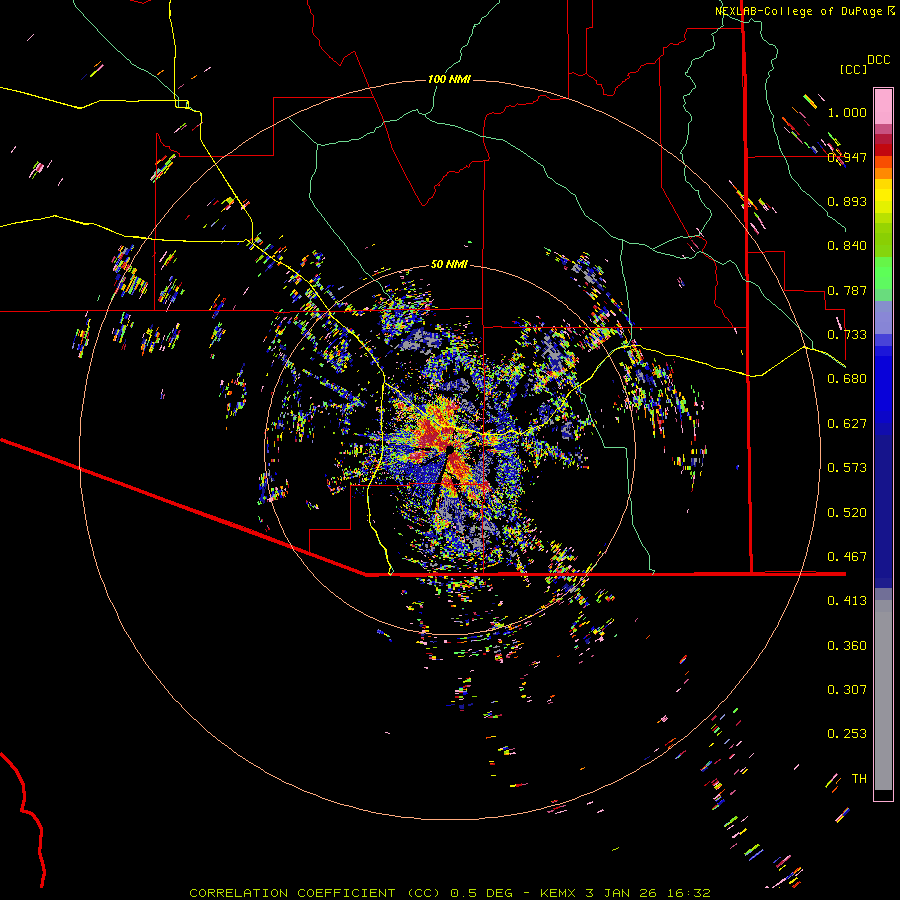Select the 0.360 scale value
The image size is (900, 900).
click(x=847, y=645)
